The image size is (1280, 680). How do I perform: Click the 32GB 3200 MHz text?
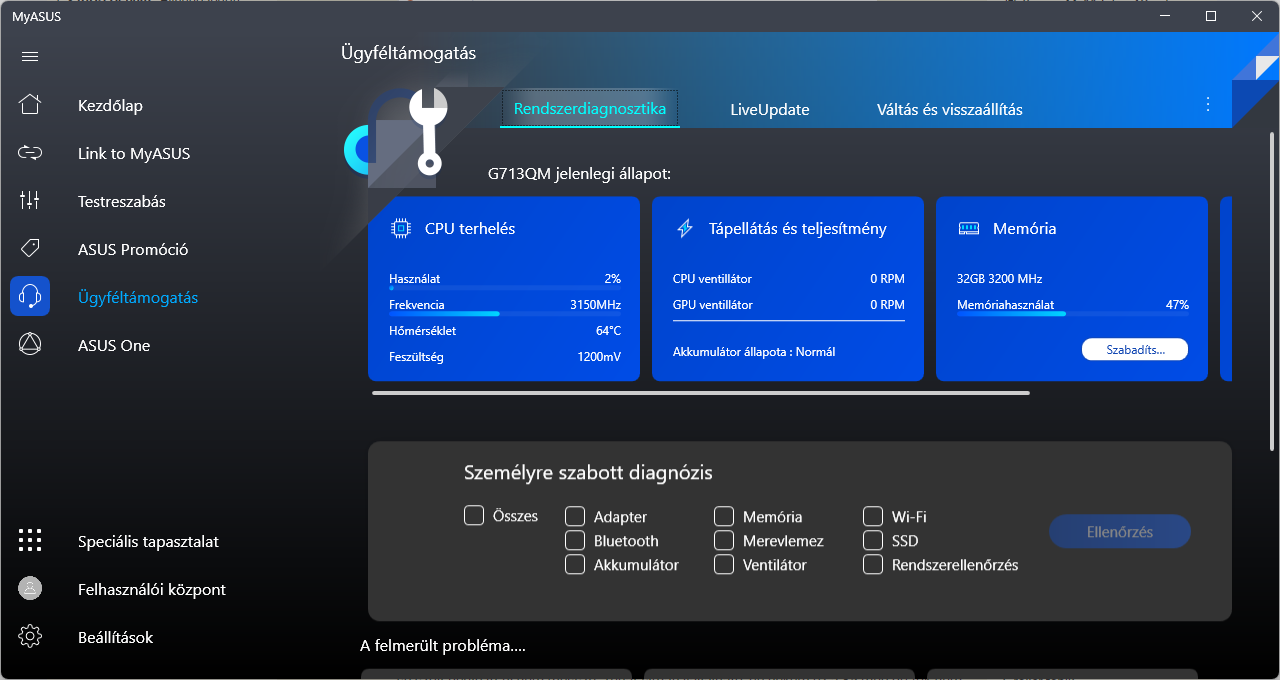tap(999, 279)
